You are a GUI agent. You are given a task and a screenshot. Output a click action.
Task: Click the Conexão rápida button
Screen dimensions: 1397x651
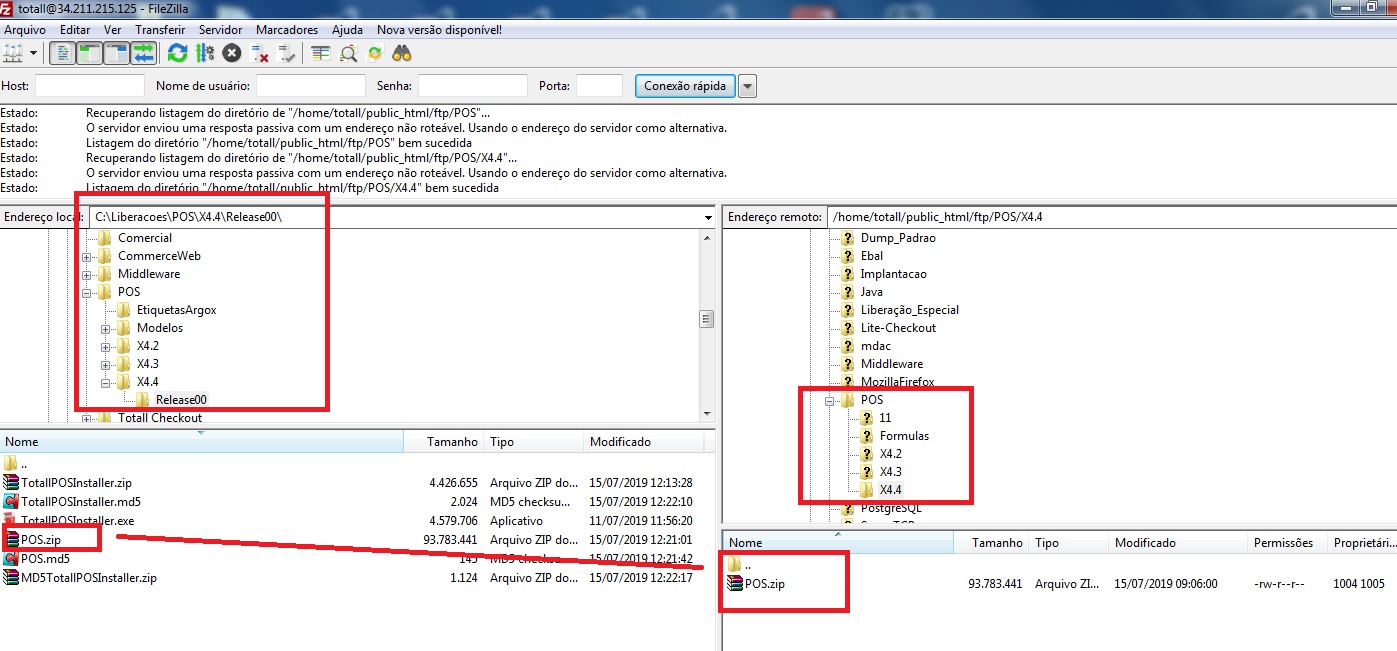(x=685, y=86)
